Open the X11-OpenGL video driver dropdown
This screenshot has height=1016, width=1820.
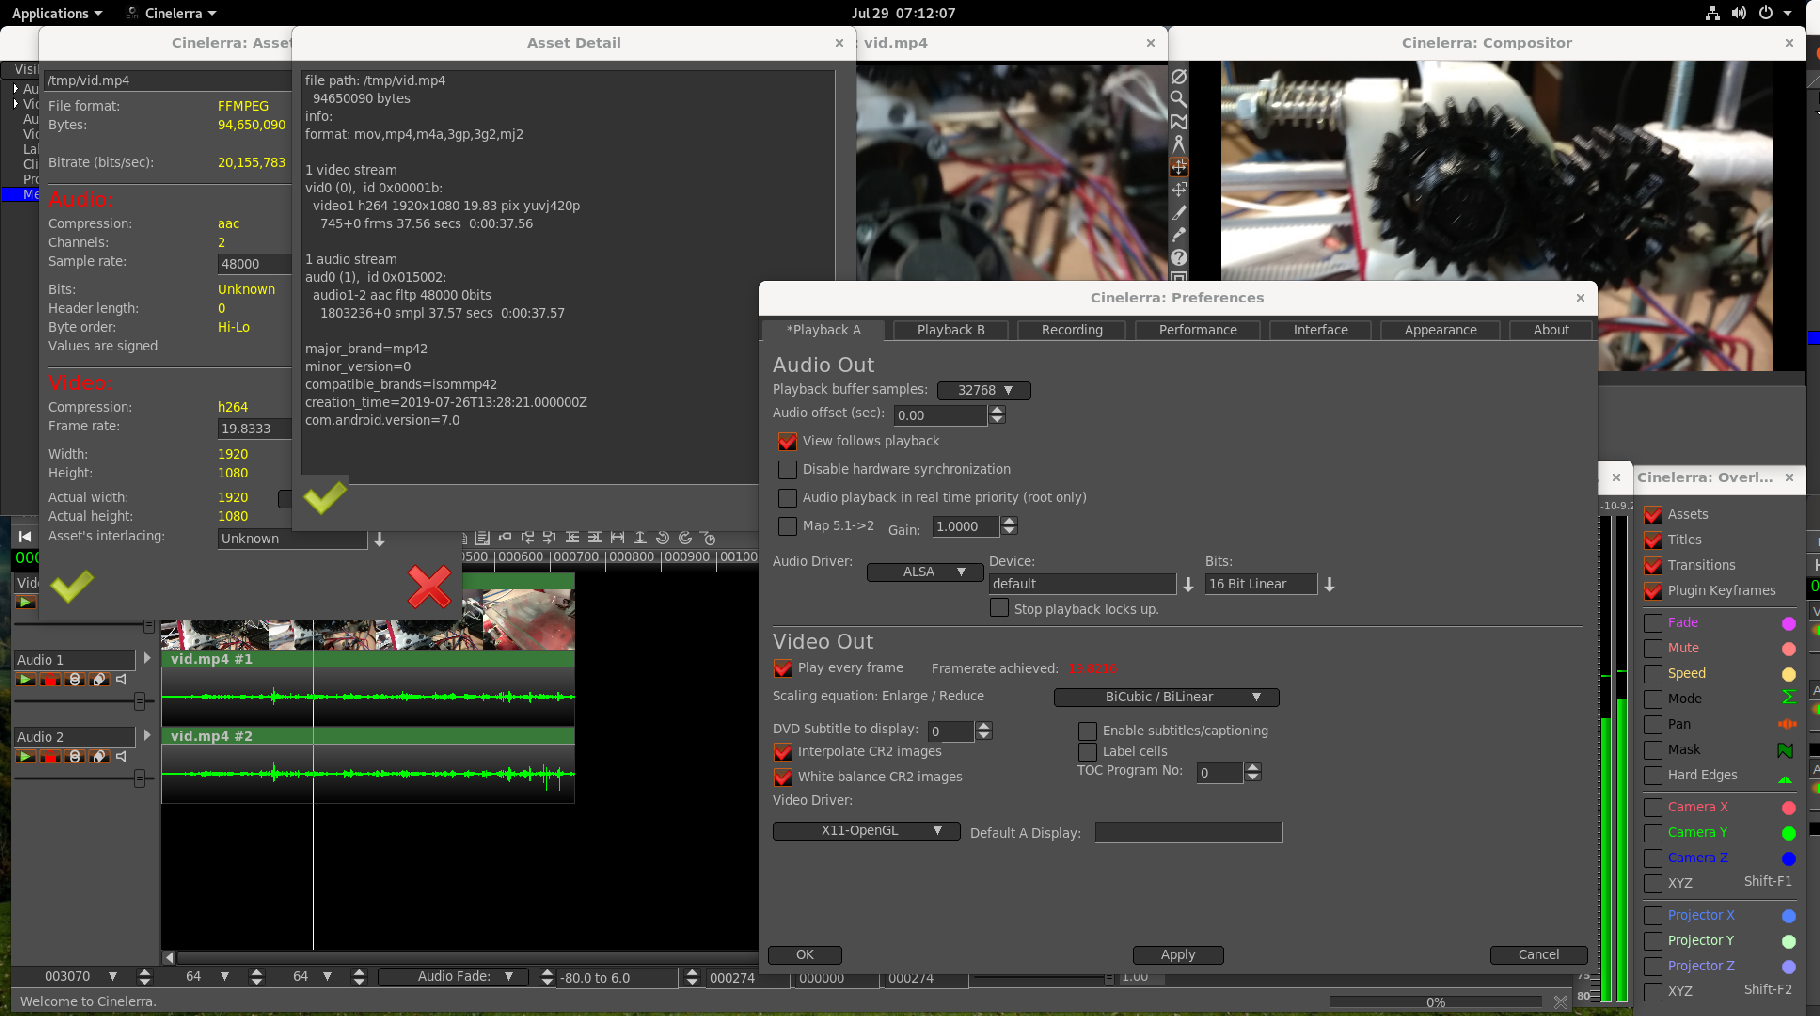866,831
